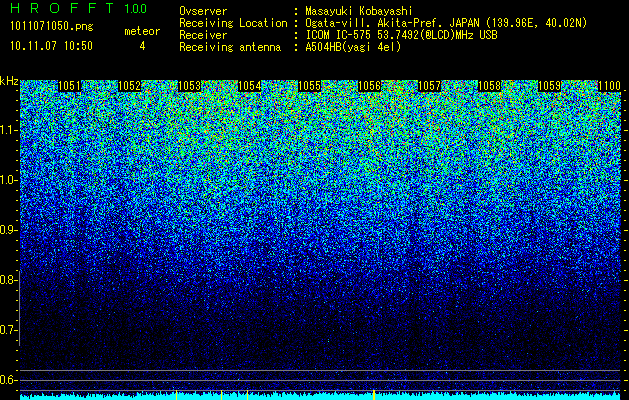Click the word meteor above the count
629x400 pixels.
(142, 31)
